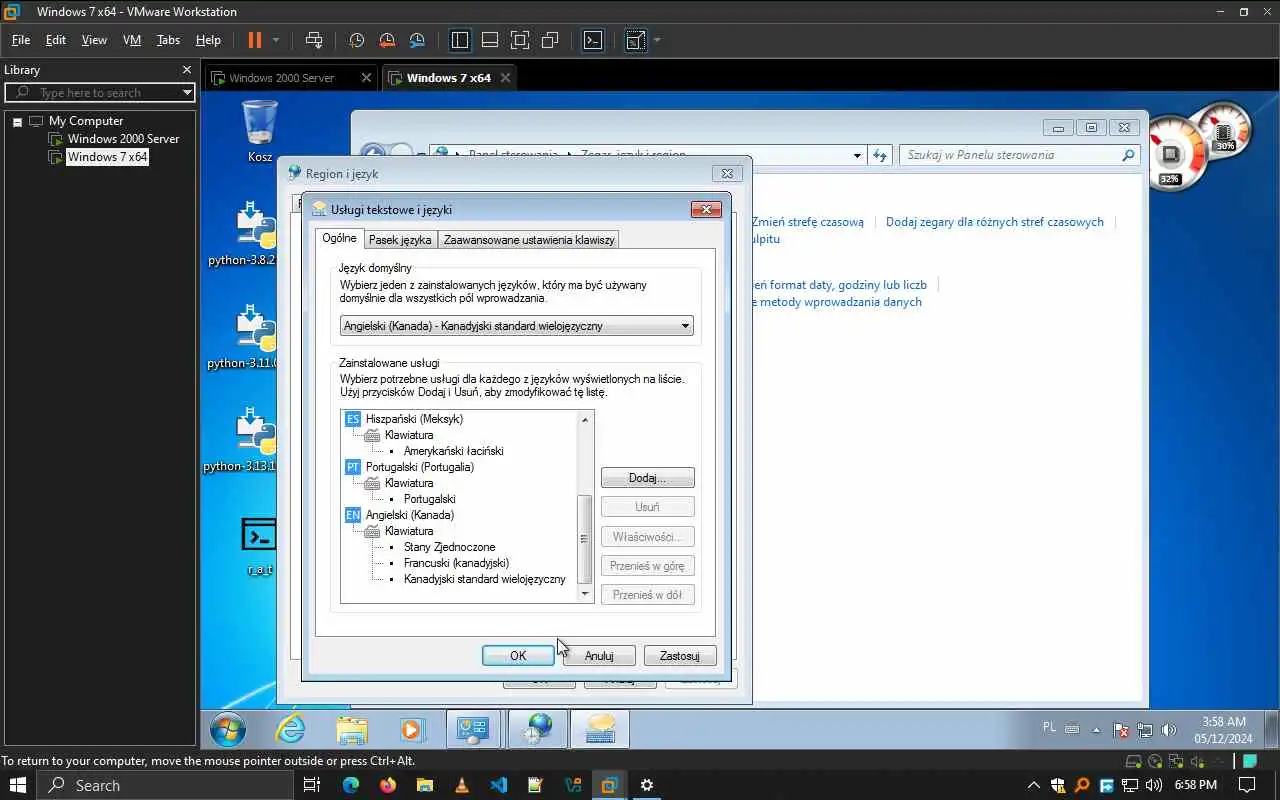Click the Send Ctrl+Alt+Del toolbar icon

point(314,40)
